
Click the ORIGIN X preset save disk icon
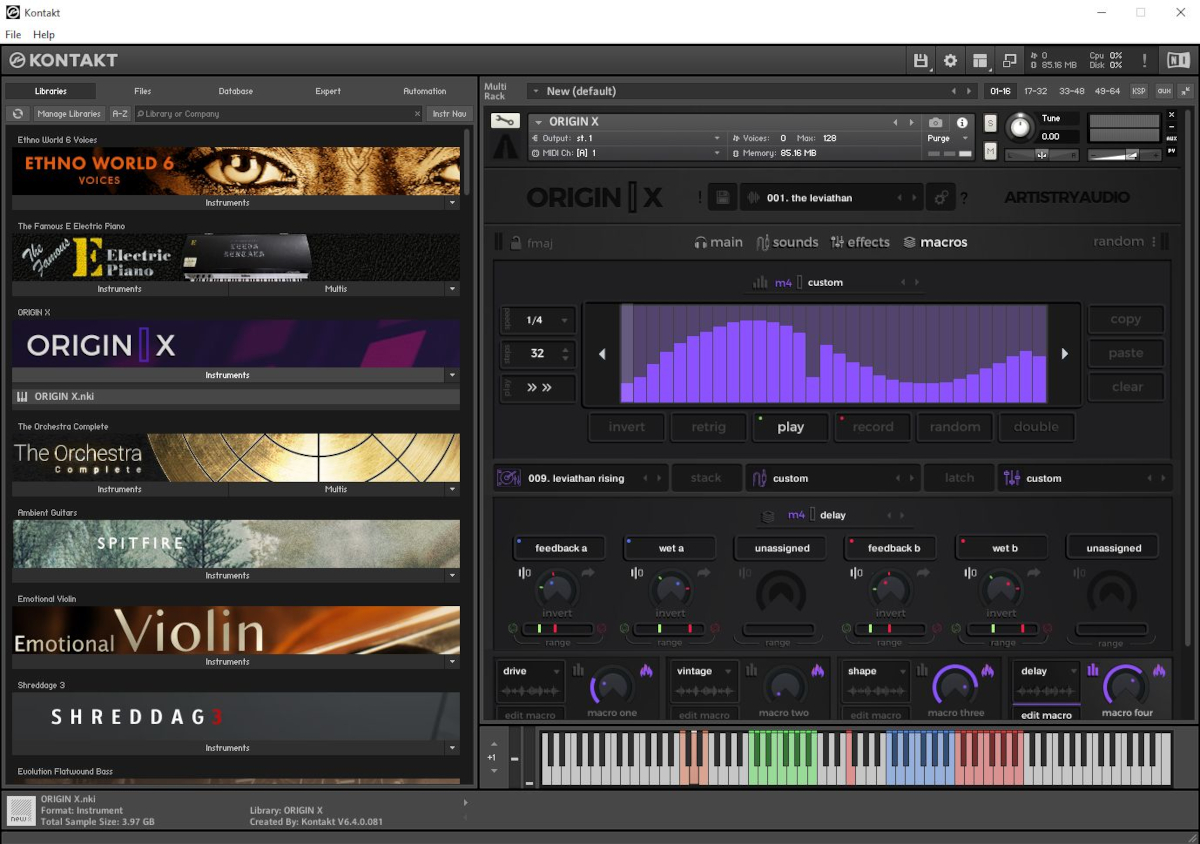tap(722, 198)
